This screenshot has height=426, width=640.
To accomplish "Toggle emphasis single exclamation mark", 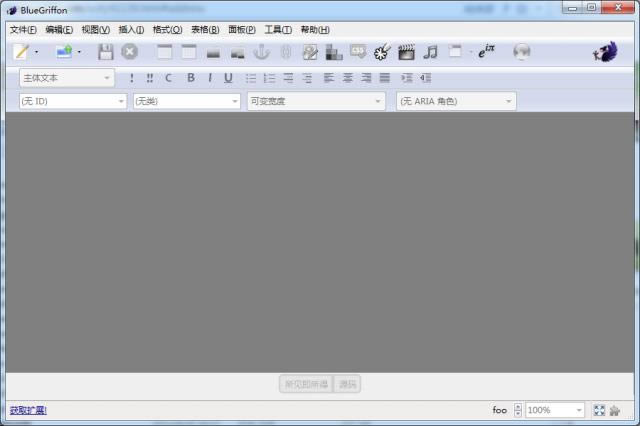I will (x=131, y=78).
